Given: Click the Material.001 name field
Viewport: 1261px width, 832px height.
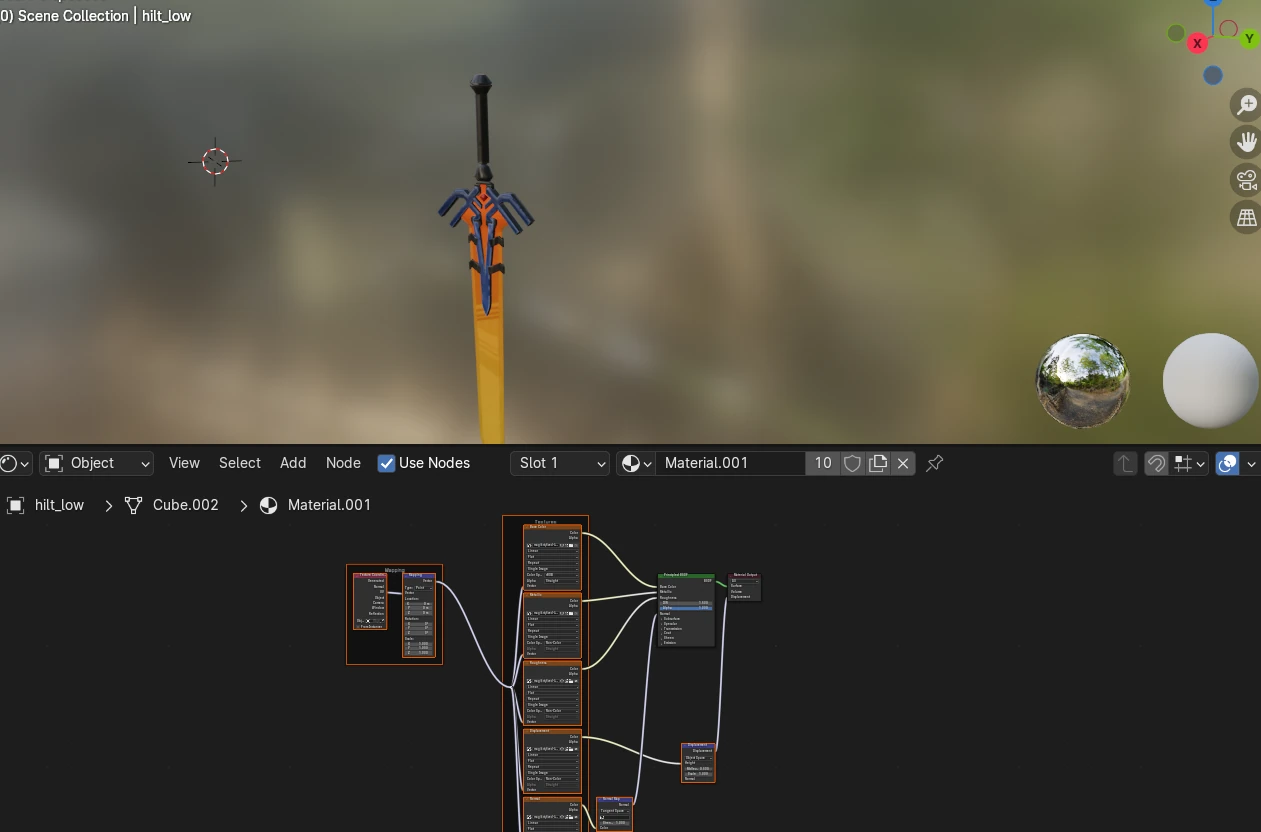Looking at the screenshot, I should [x=730, y=463].
